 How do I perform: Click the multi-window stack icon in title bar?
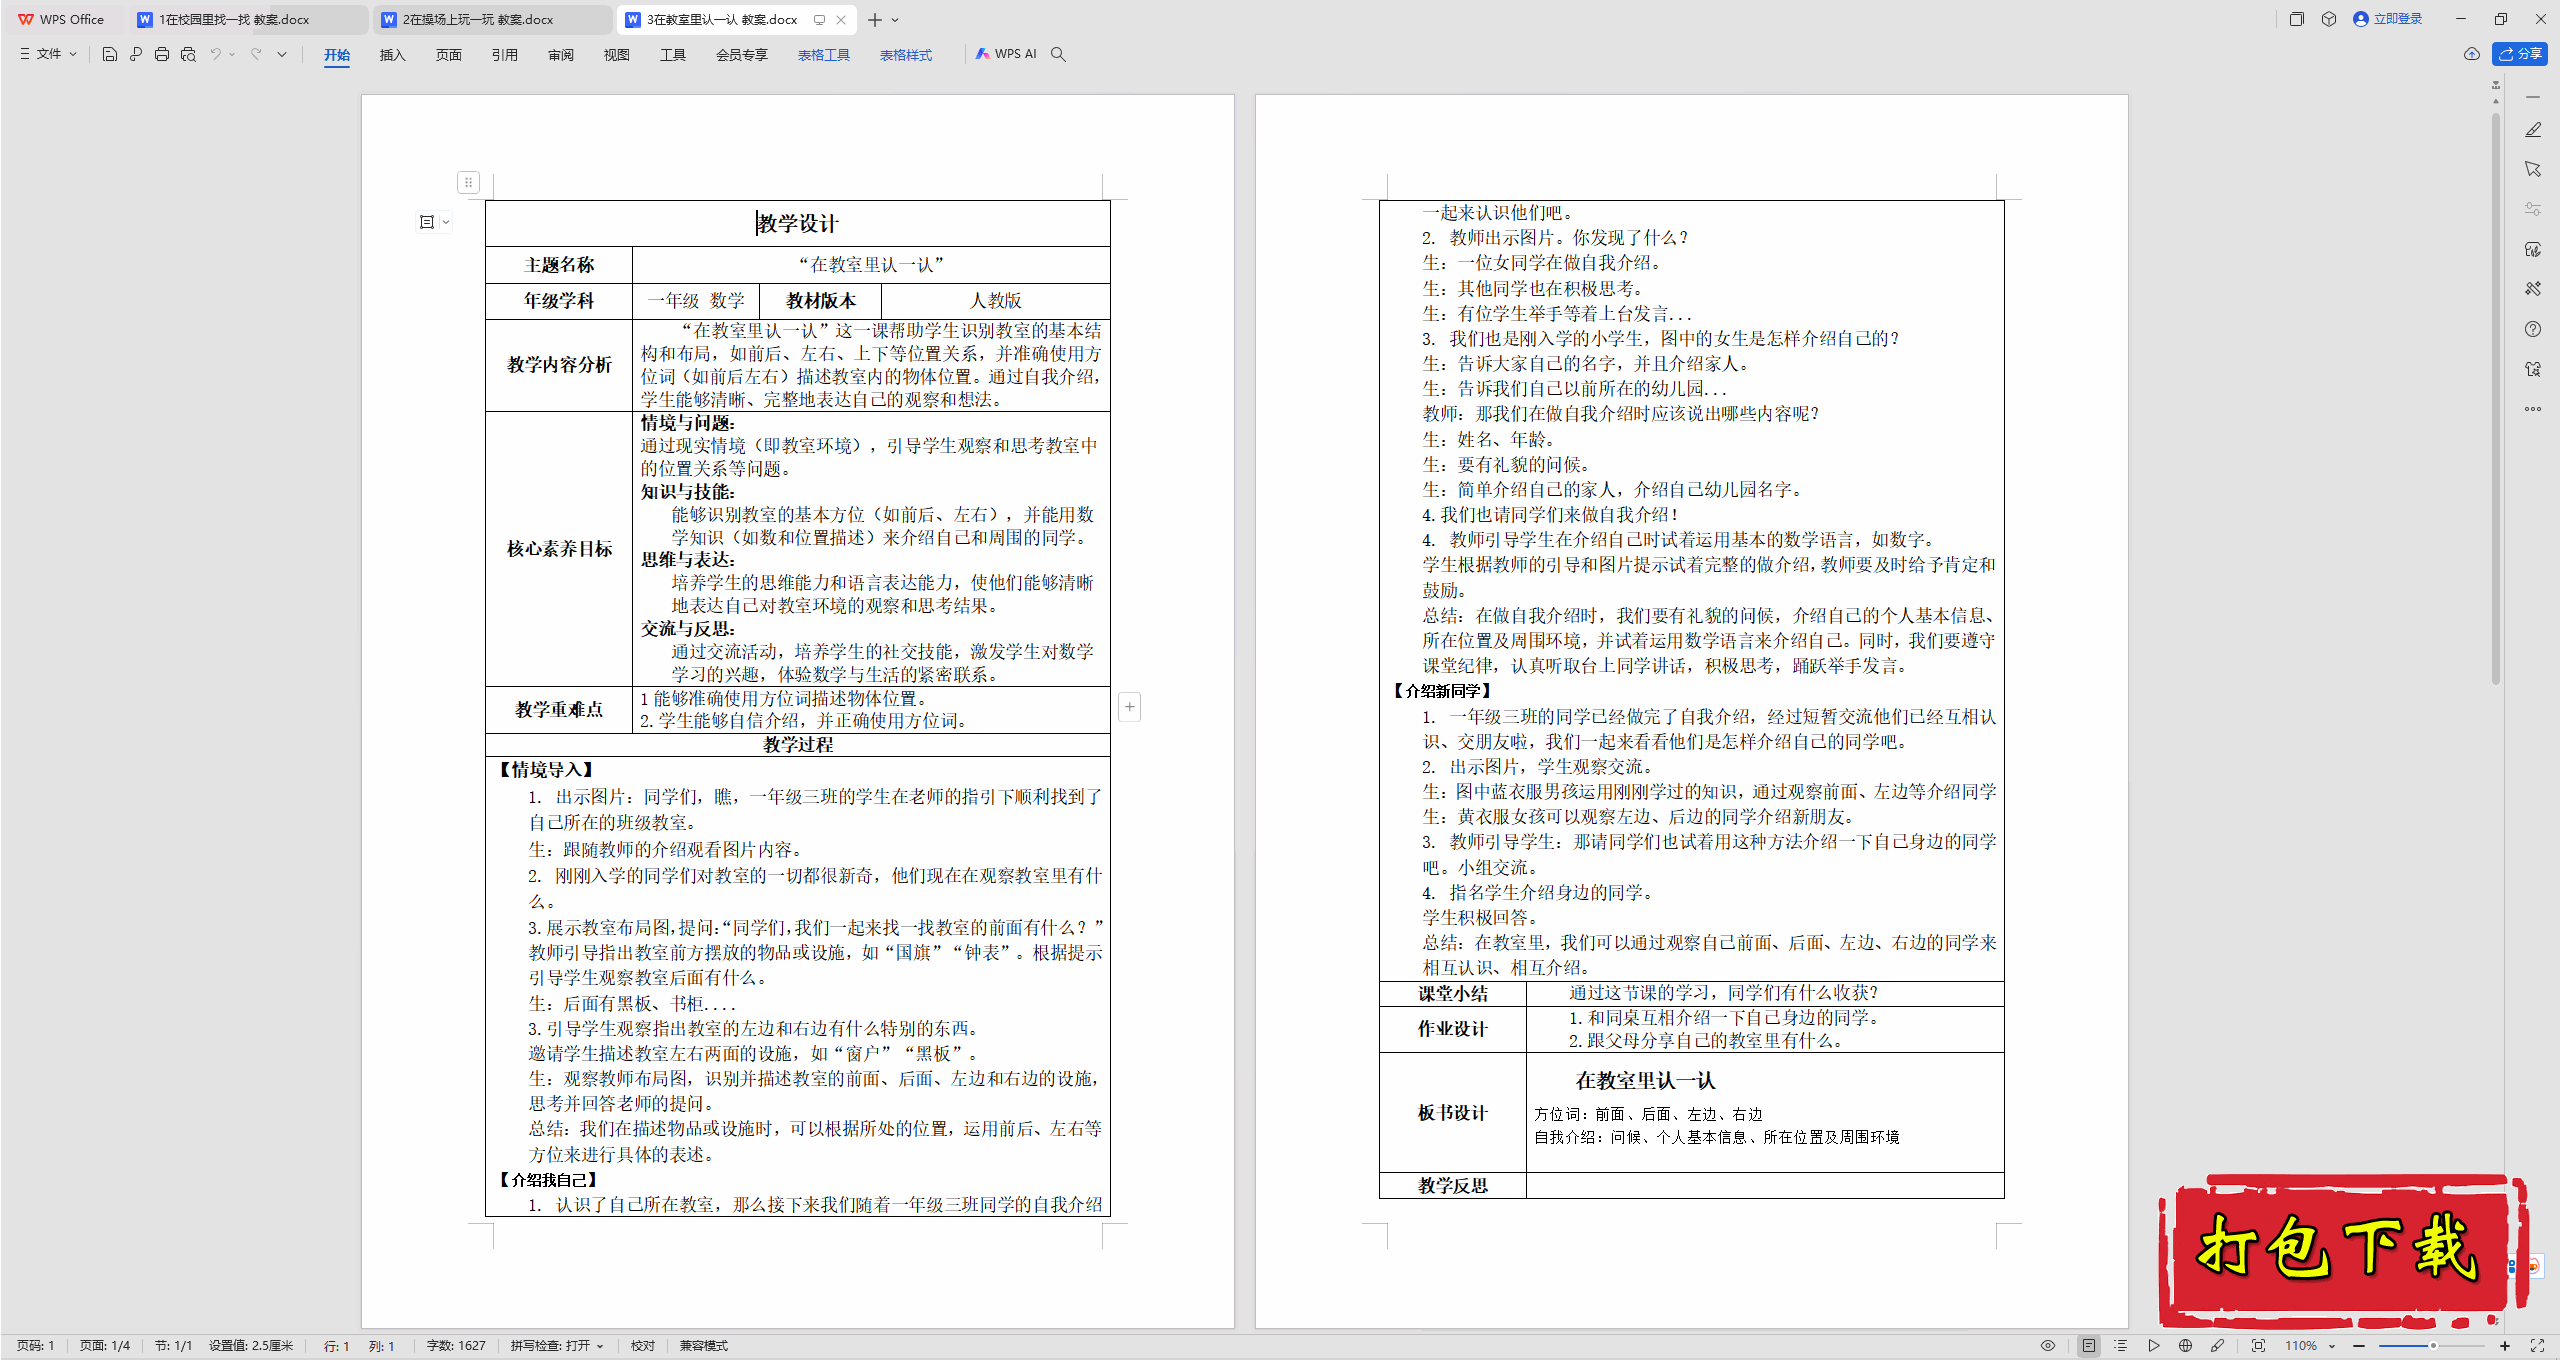(x=2296, y=19)
